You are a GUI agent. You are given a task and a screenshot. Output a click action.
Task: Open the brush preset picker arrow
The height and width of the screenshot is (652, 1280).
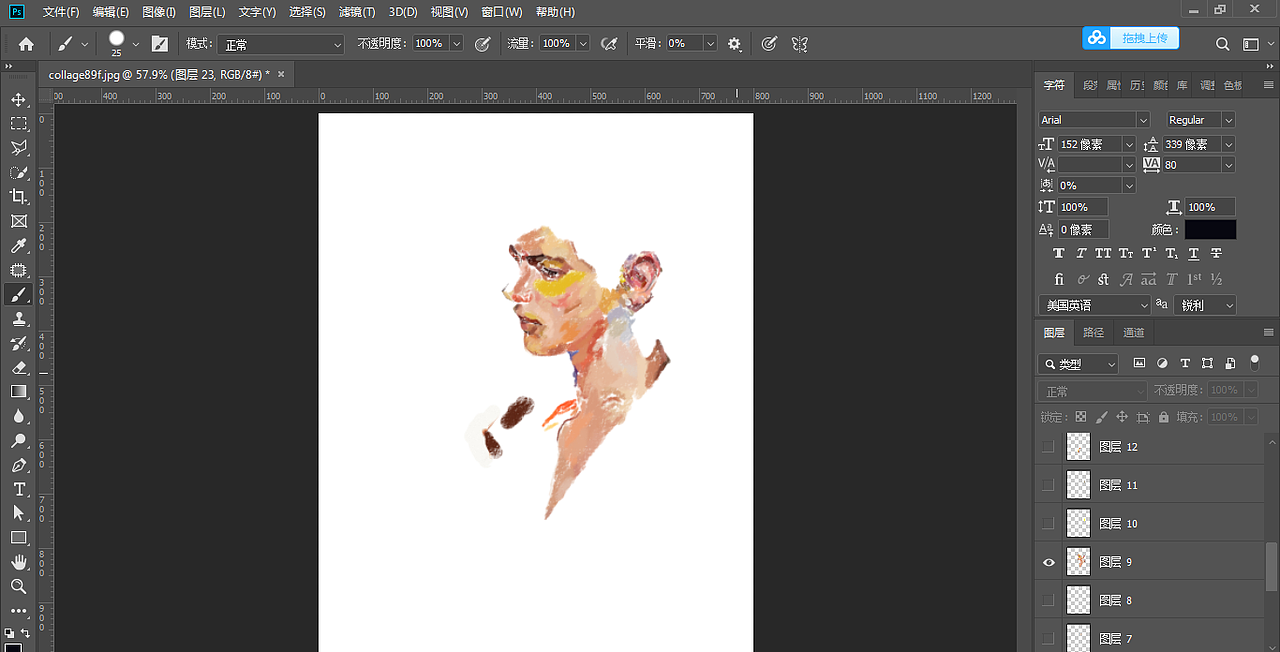pyautogui.click(x=136, y=44)
